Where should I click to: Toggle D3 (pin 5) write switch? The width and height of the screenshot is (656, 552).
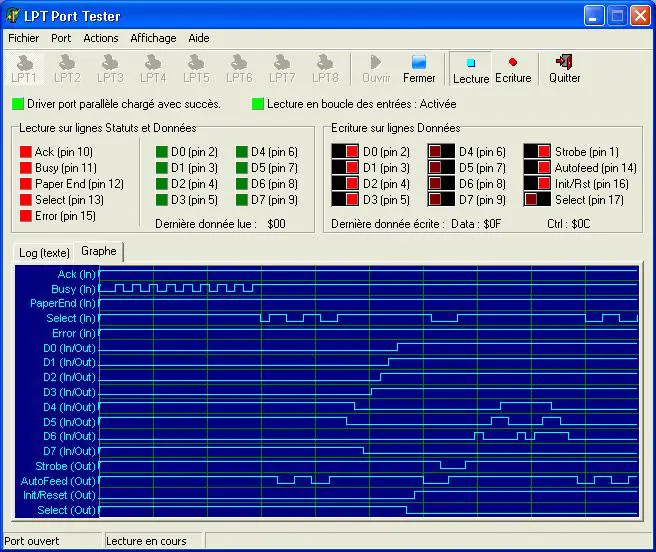point(345,199)
